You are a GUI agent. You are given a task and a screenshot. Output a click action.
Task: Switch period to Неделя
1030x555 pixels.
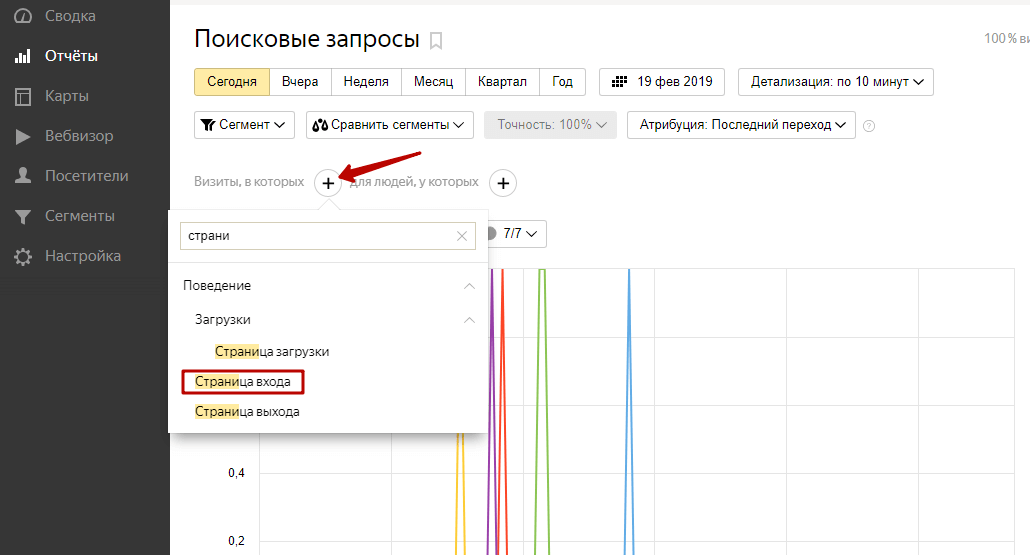[x=366, y=82]
